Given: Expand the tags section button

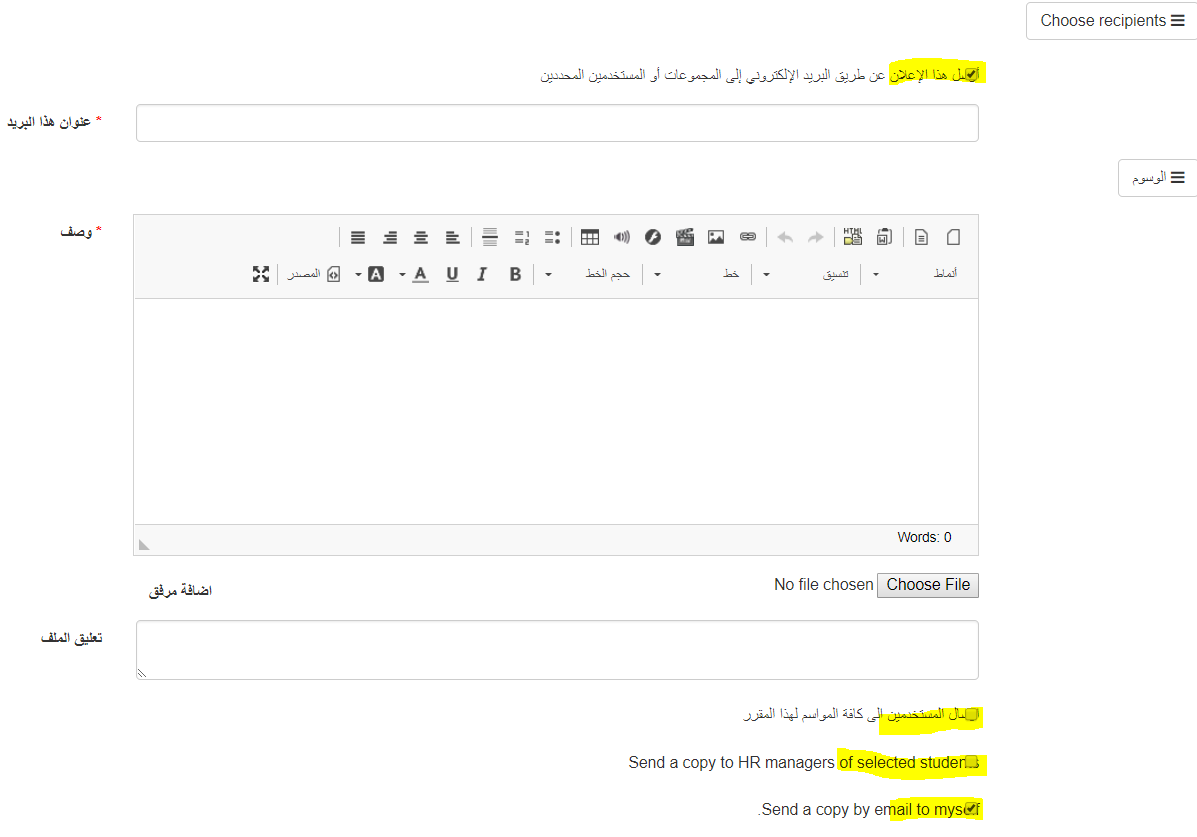Looking at the screenshot, I should pos(1157,178).
